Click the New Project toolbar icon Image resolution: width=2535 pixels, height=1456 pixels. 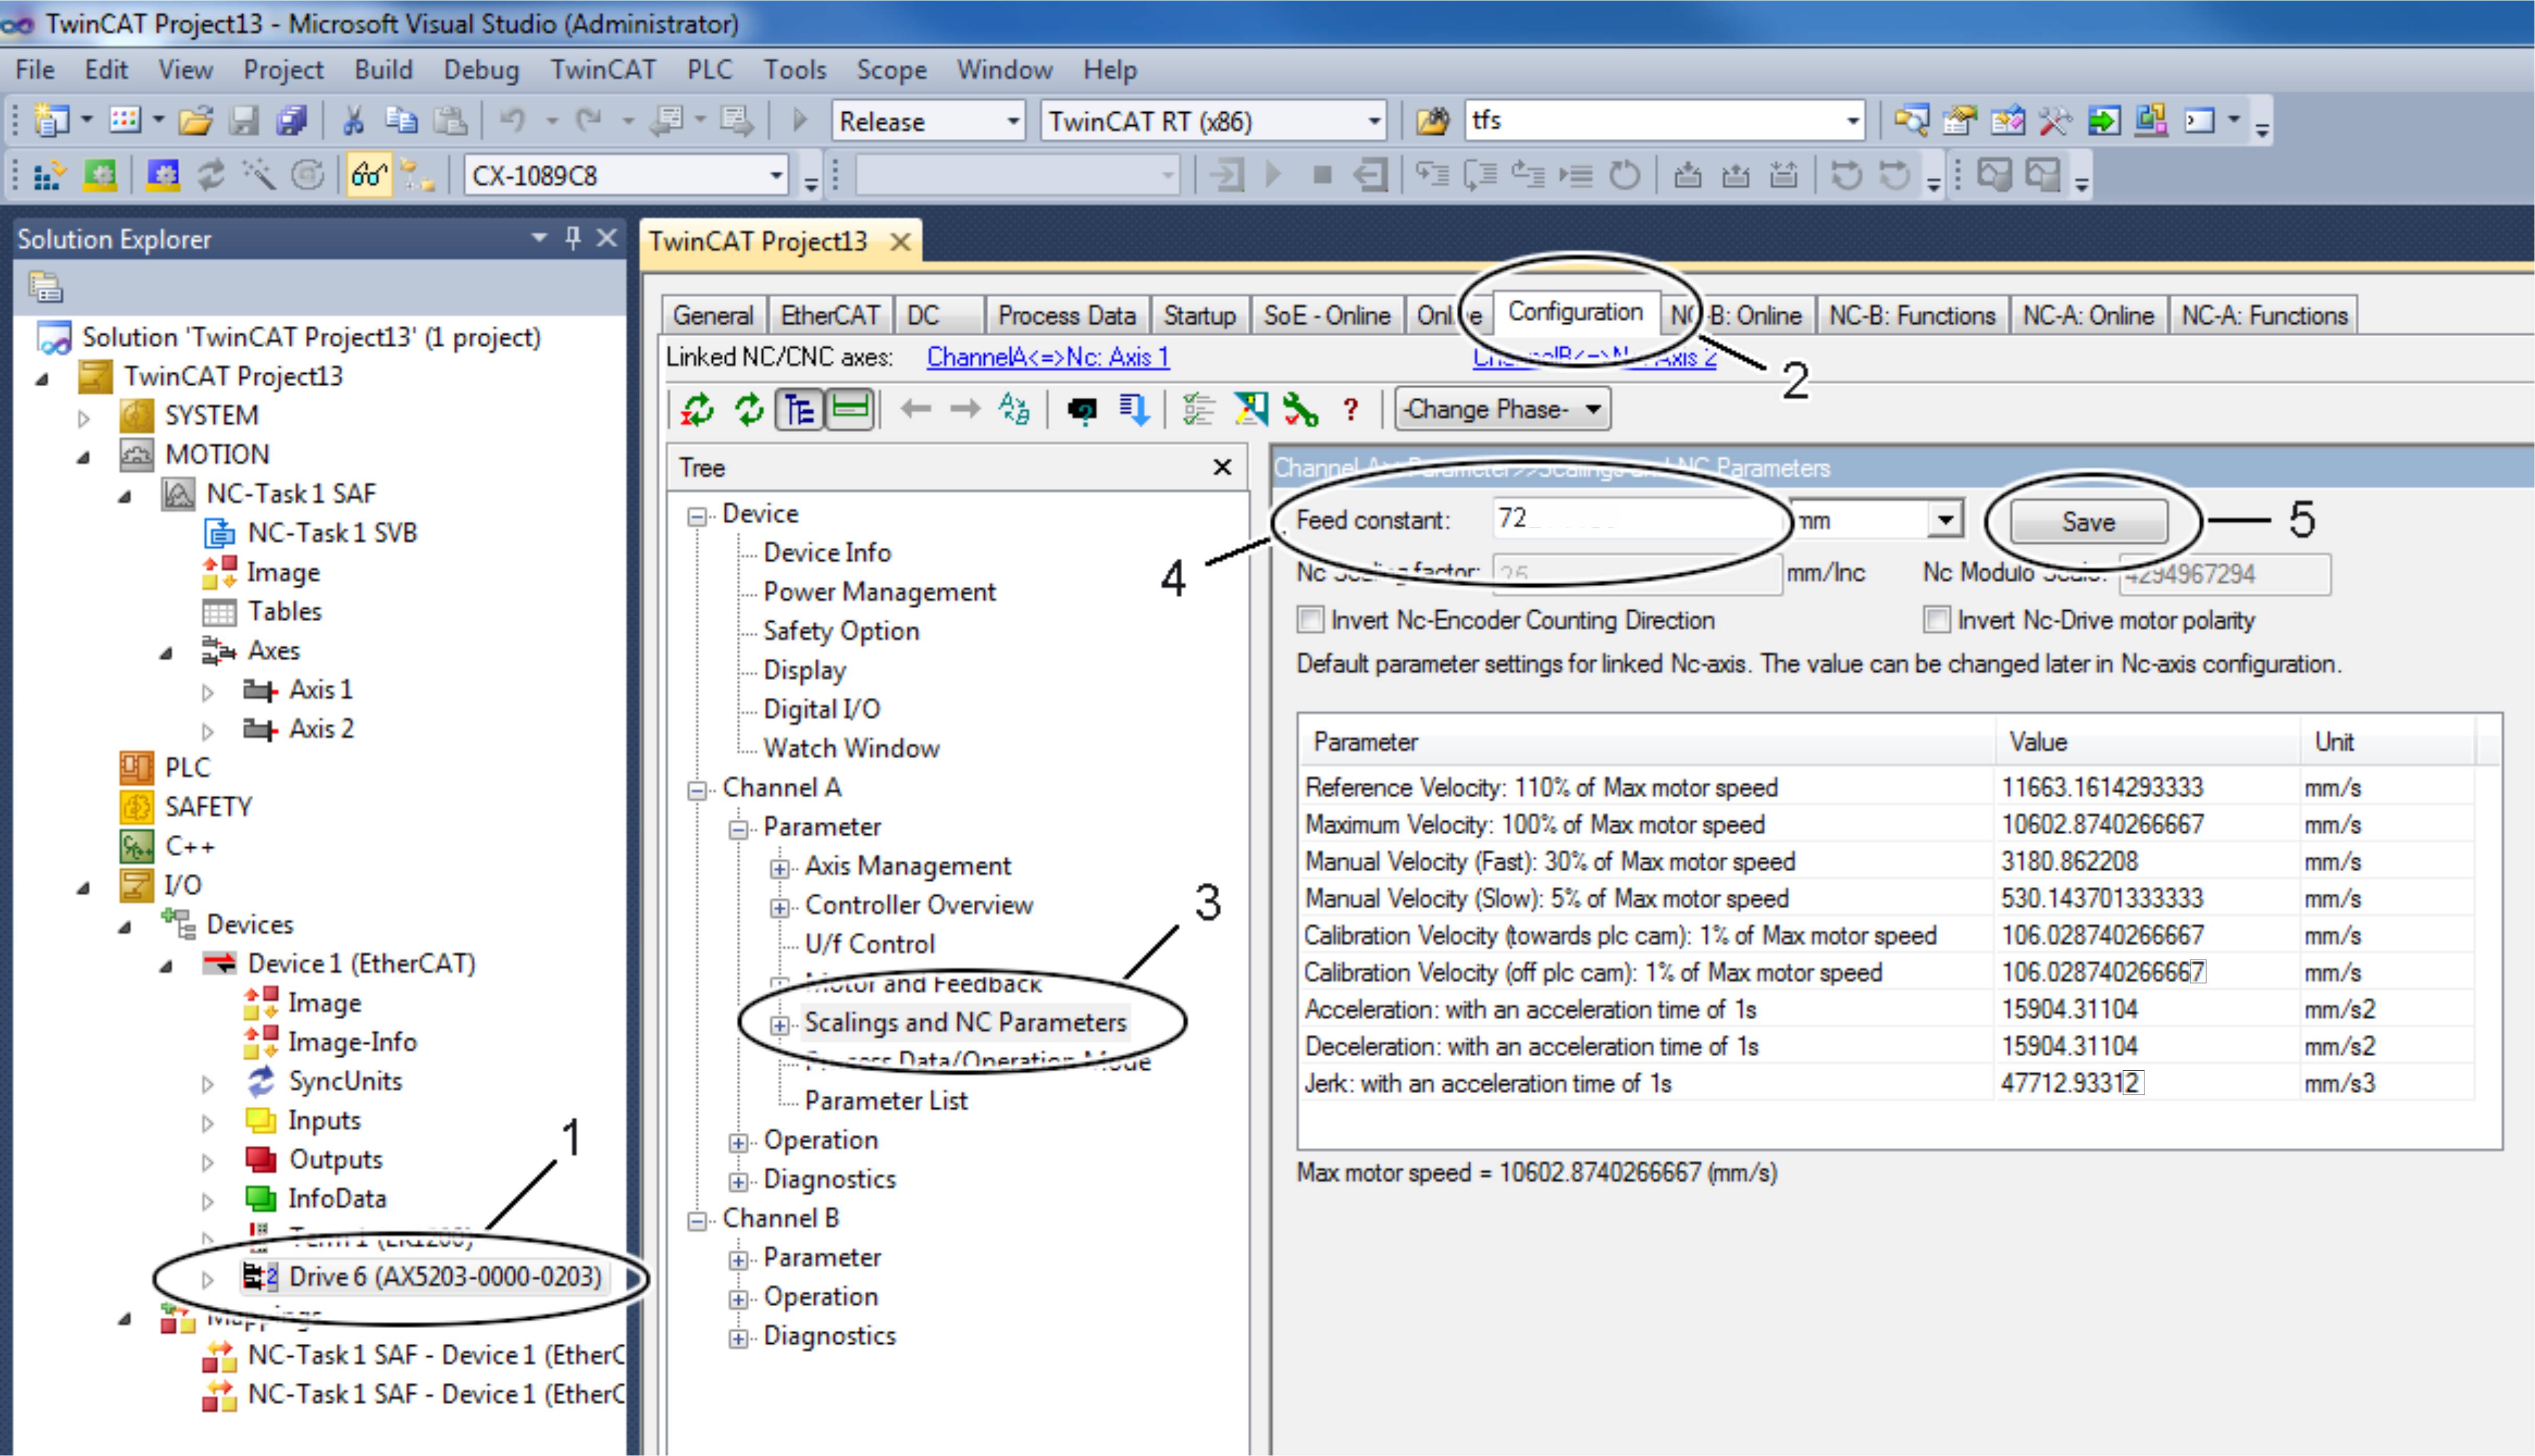(x=51, y=121)
